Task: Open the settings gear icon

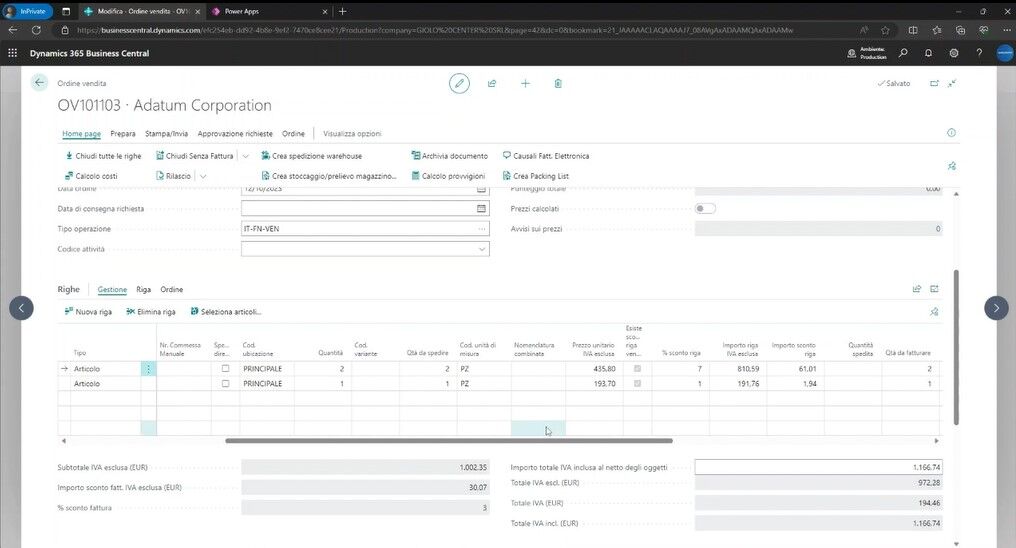Action: [x=953, y=53]
